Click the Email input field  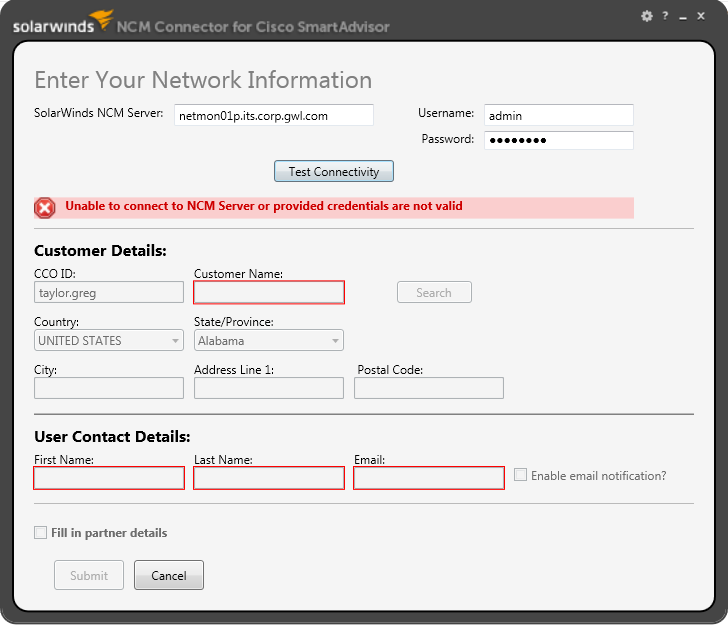tap(429, 478)
